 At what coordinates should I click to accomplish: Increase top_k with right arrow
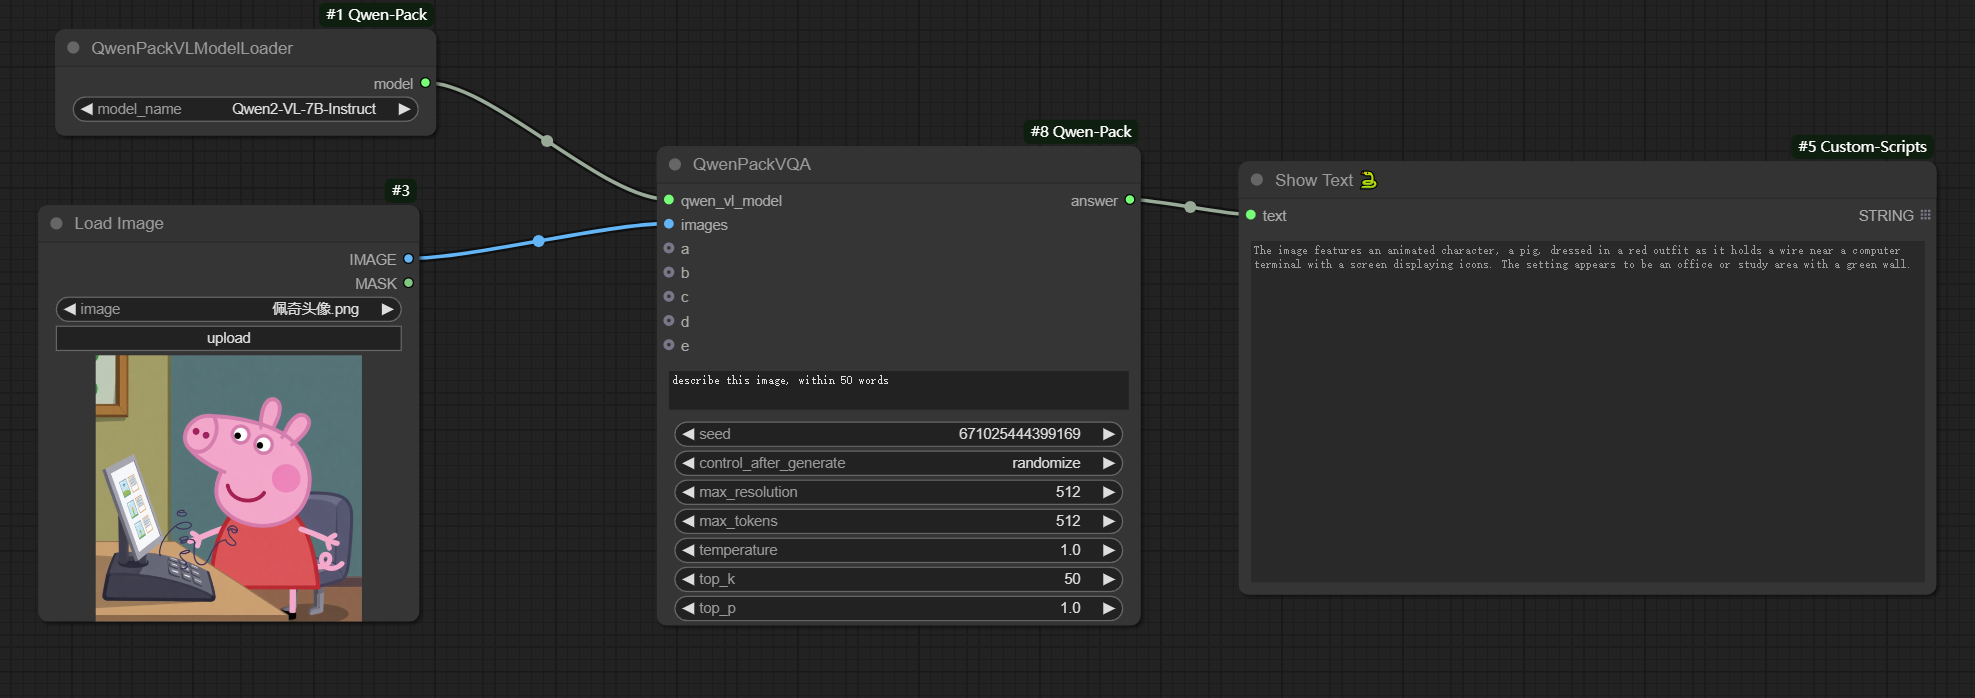(x=1108, y=579)
